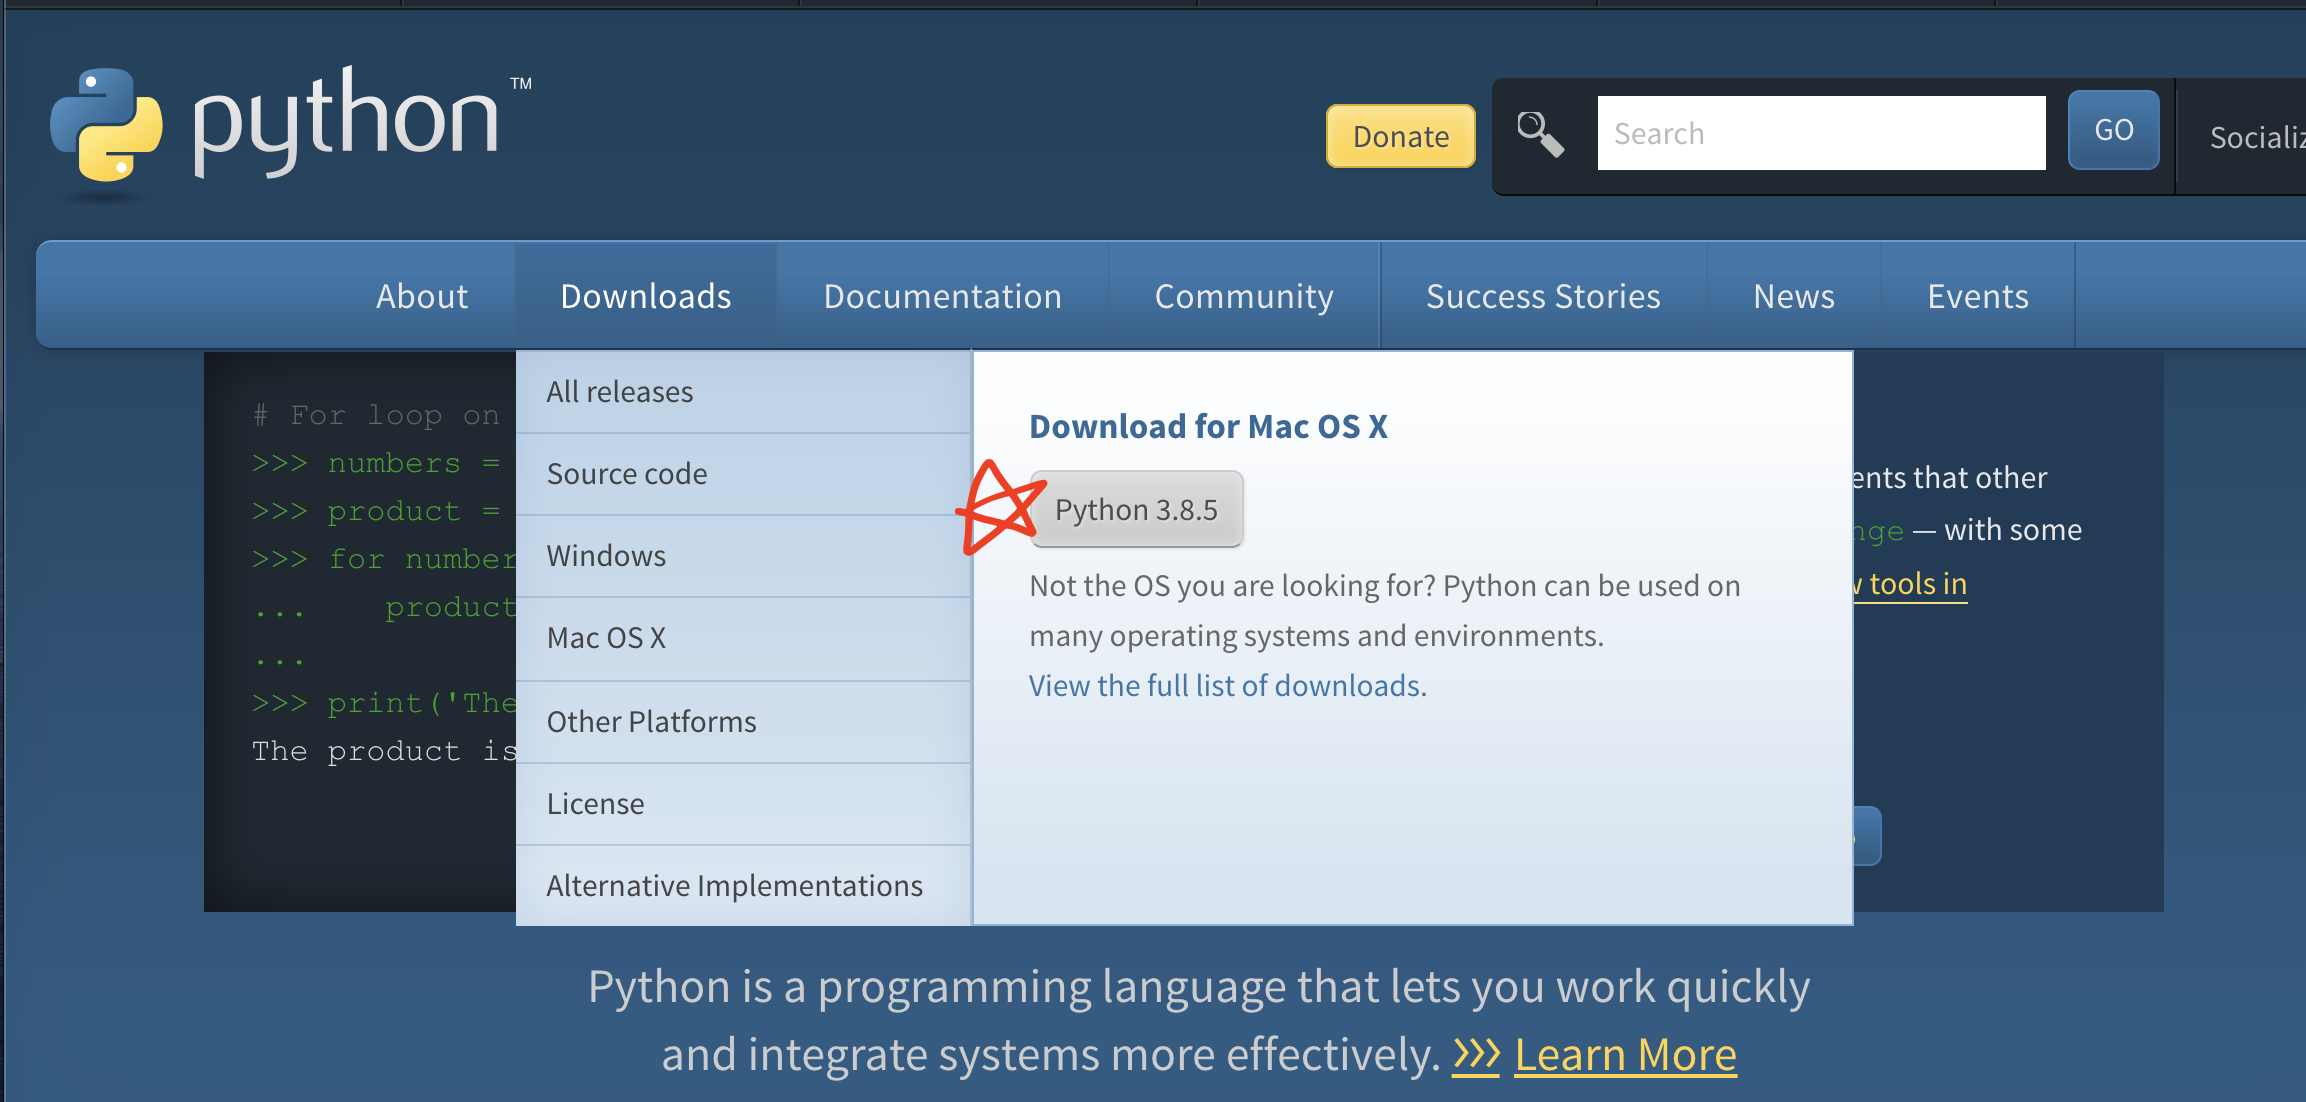Click the magnifying glass search icon
Screen dimensions: 2306x1102
click(x=1540, y=134)
